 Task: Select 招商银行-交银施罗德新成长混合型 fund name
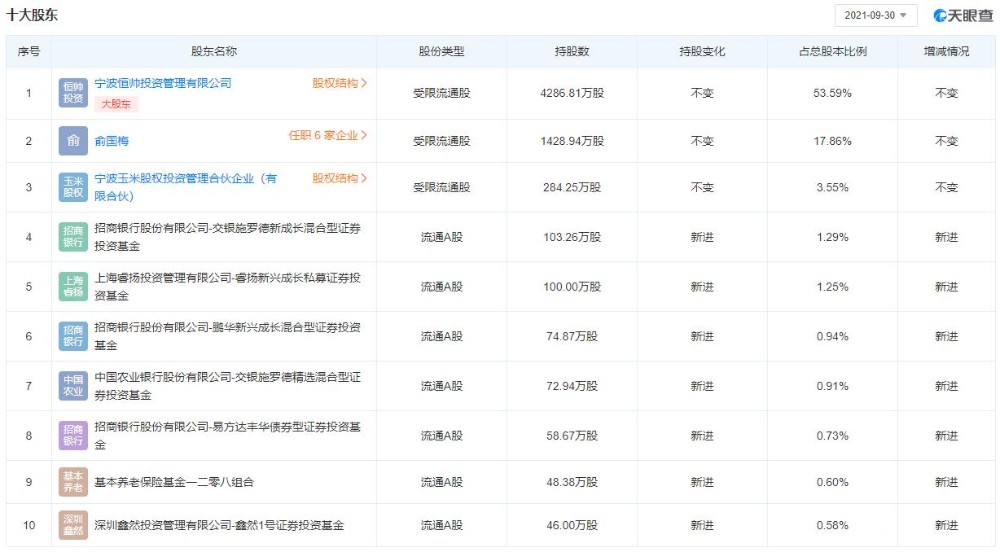click(228, 237)
